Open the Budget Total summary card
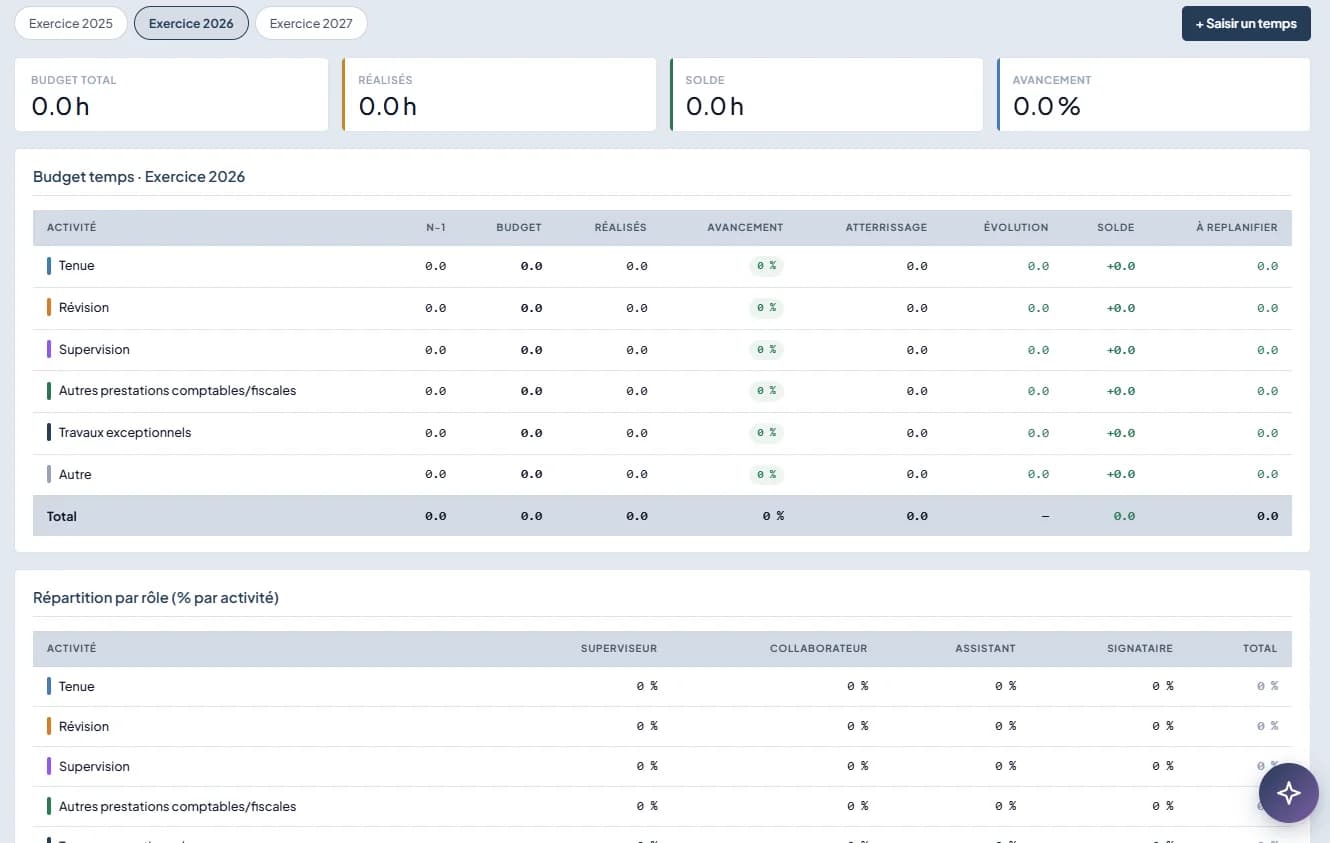 [x=171, y=95]
